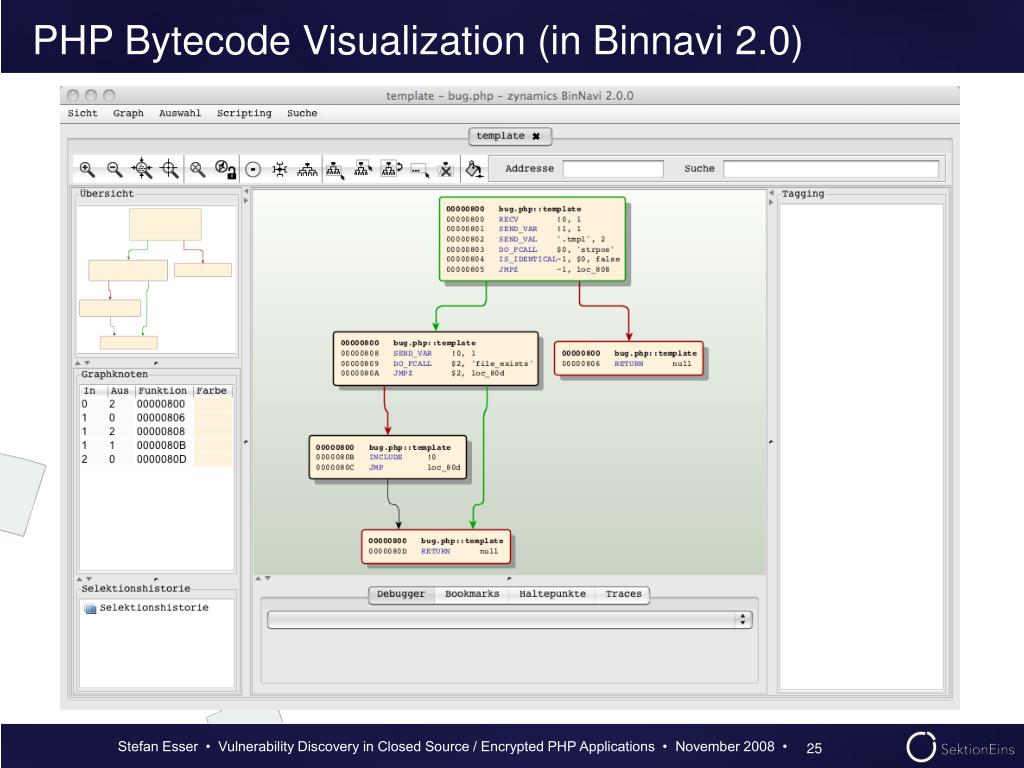Image resolution: width=1024 pixels, height=768 pixels.
Task: Click the JMPZ loc_808 instruction line
Action: (528, 270)
